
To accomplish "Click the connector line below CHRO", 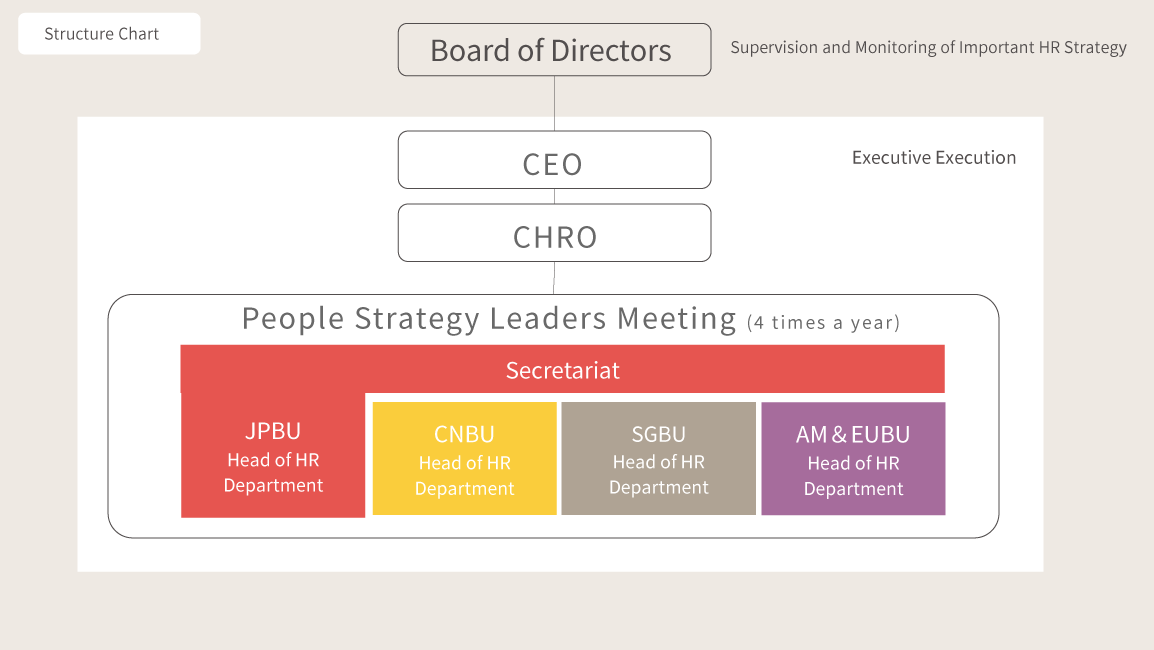I will (554, 278).
